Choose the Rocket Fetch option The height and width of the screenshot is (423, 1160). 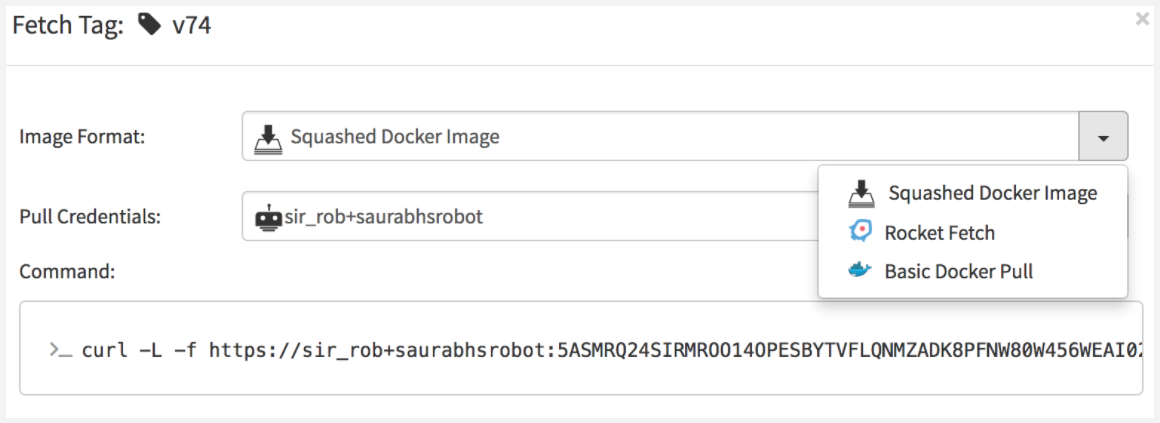pos(939,233)
